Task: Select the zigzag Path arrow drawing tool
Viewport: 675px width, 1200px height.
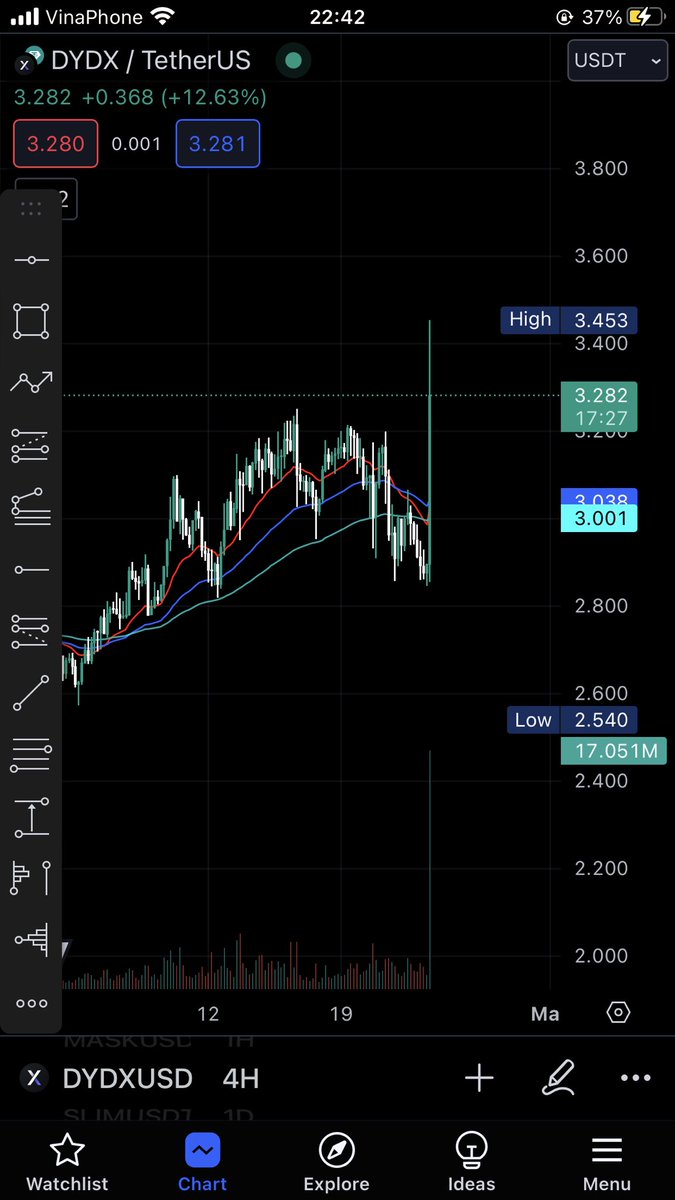Action: 31,382
